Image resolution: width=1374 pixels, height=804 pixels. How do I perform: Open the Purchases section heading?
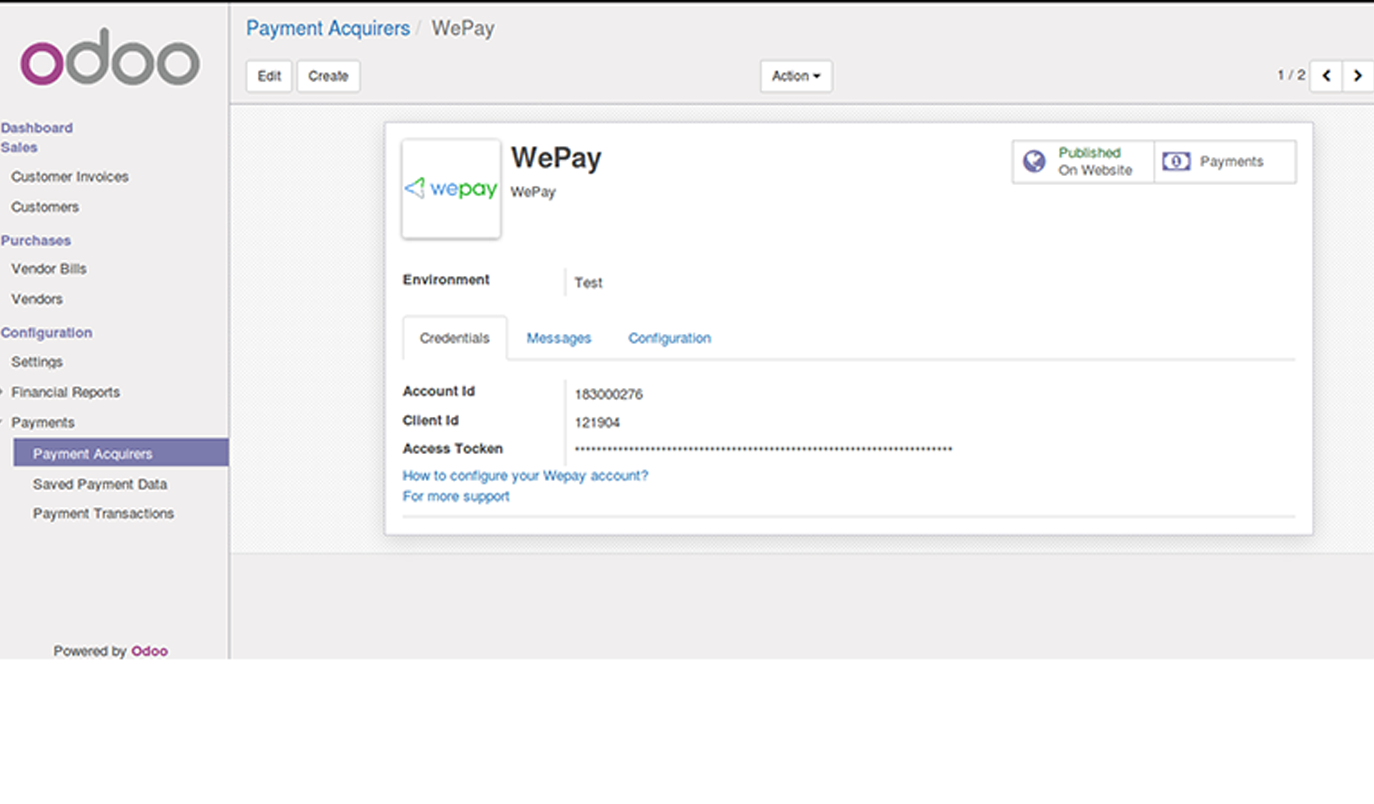tap(36, 240)
